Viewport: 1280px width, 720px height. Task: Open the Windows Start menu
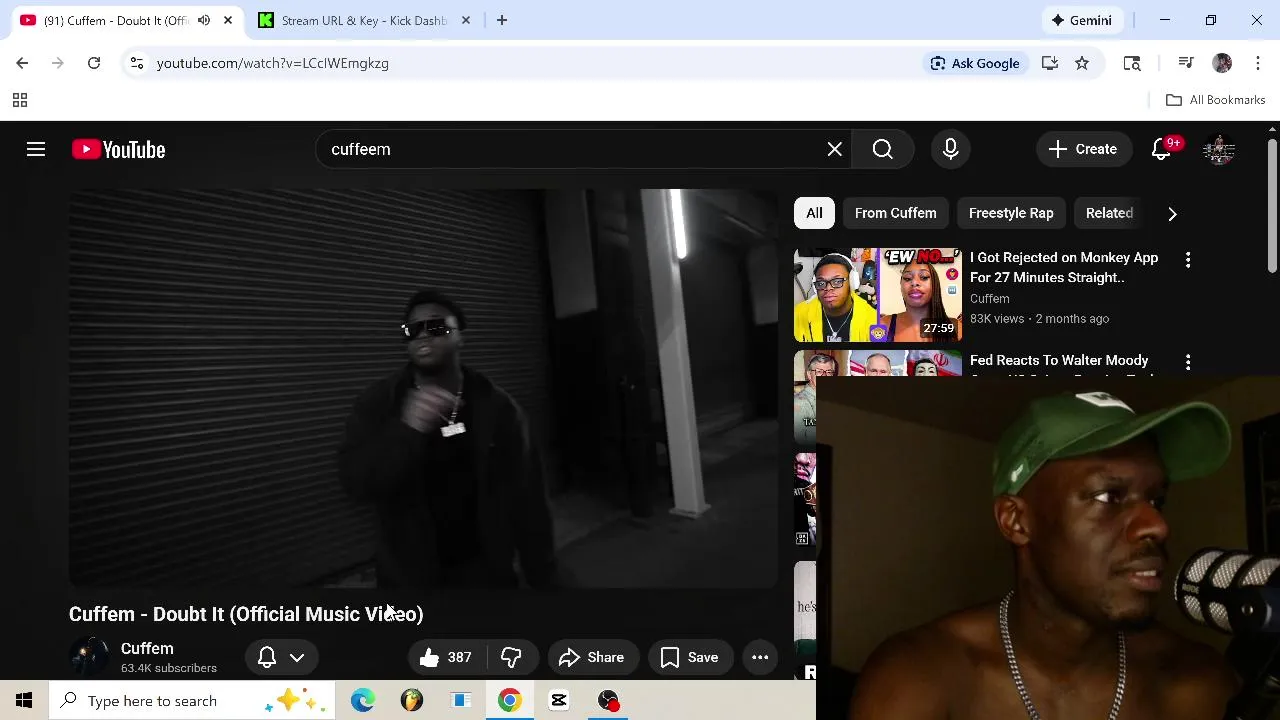pos(24,701)
